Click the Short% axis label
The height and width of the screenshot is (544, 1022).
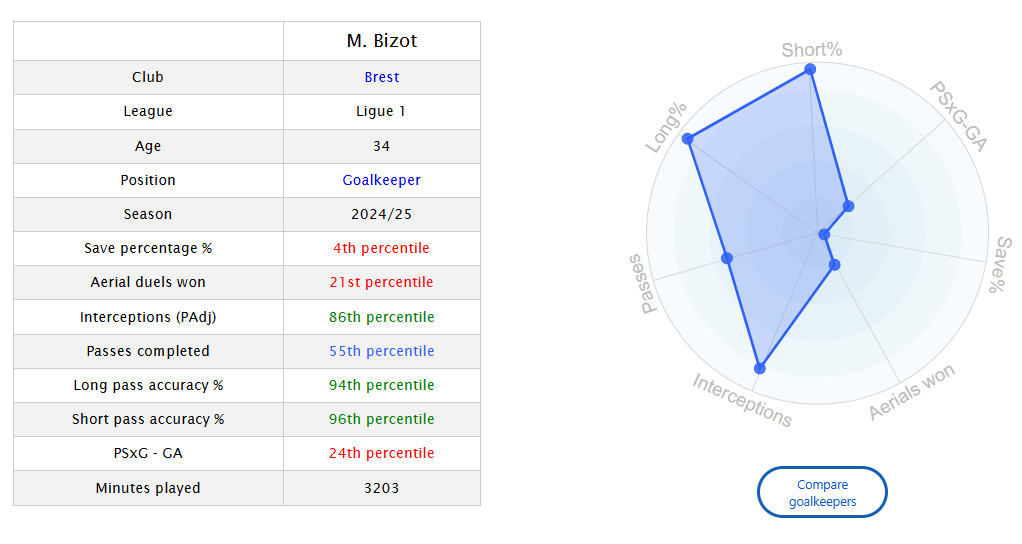pyautogui.click(x=811, y=50)
